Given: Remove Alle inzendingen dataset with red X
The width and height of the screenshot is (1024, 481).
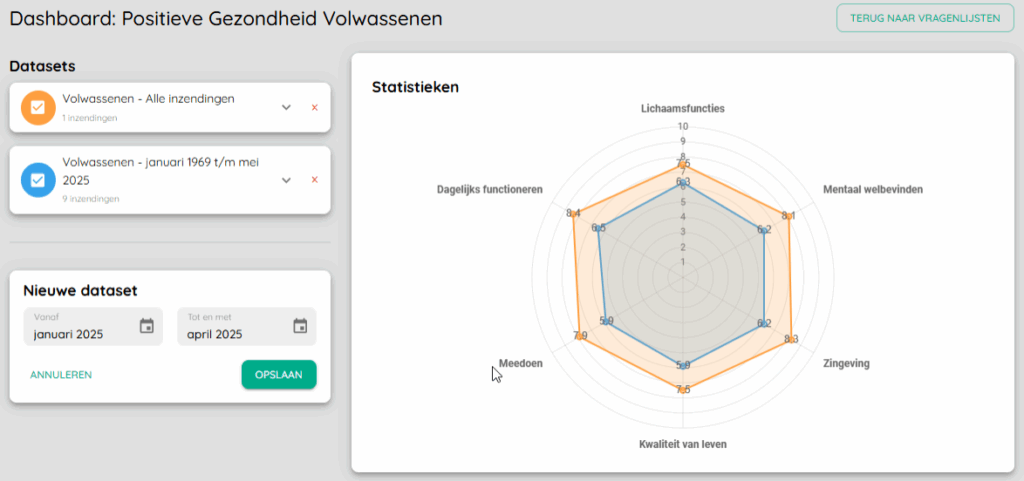Looking at the screenshot, I should point(315,108).
